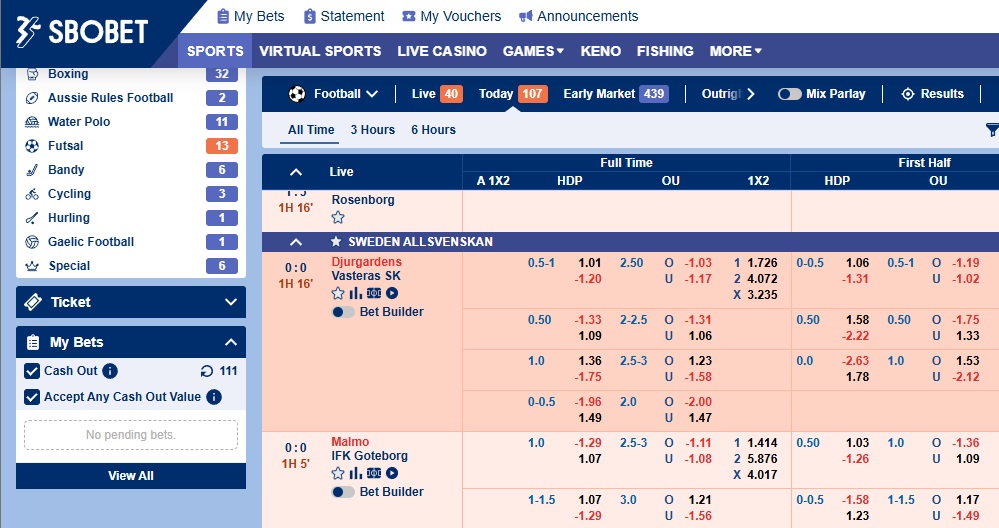Favorite the Rosenborg match star
The height and width of the screenshot is (528, 999).
(338, 217)
